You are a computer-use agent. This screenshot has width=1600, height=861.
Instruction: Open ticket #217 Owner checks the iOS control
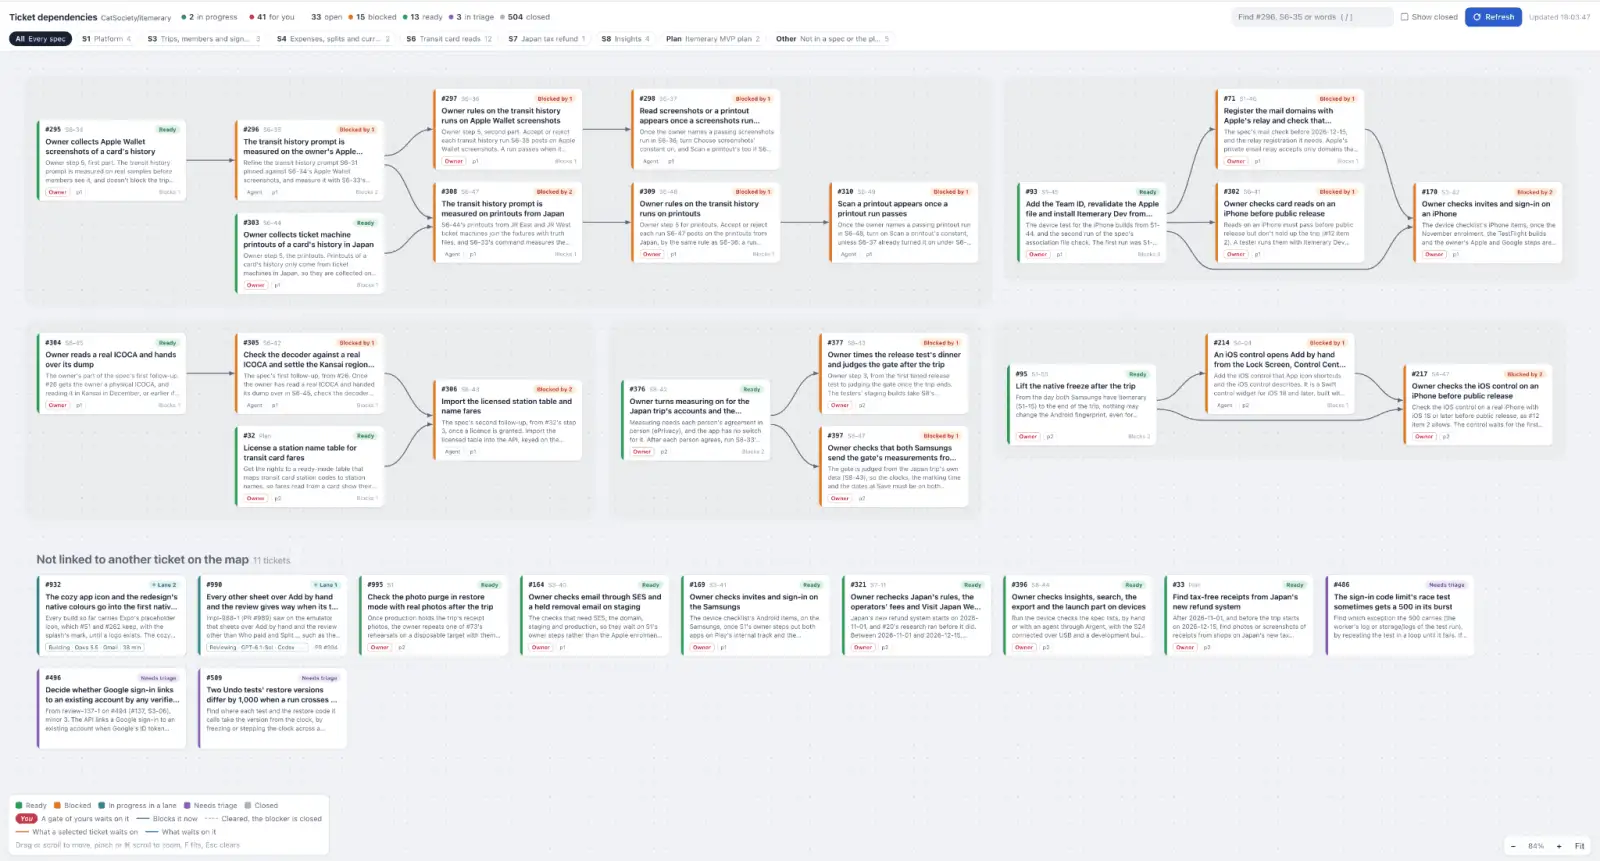point(1477,406)
